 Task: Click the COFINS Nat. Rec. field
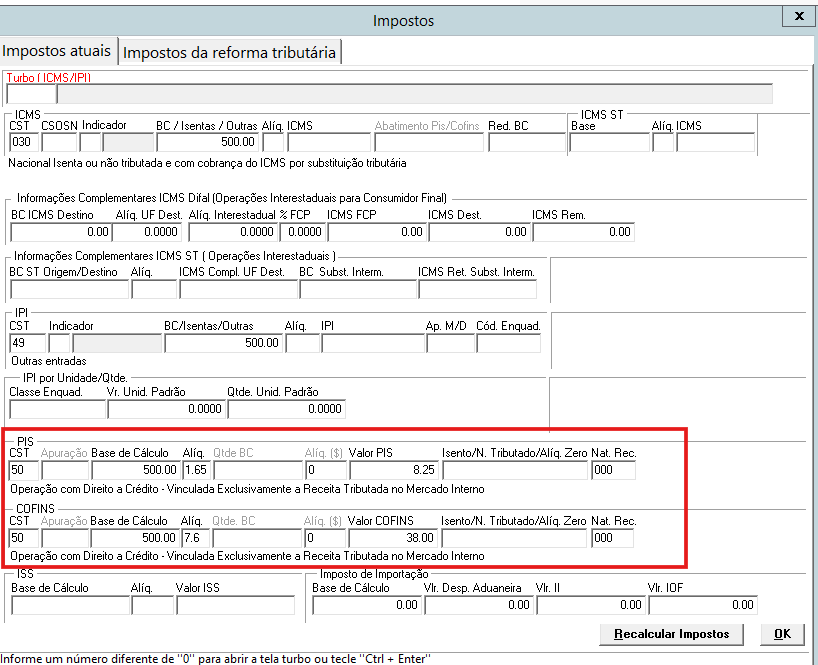pos(613,538)
